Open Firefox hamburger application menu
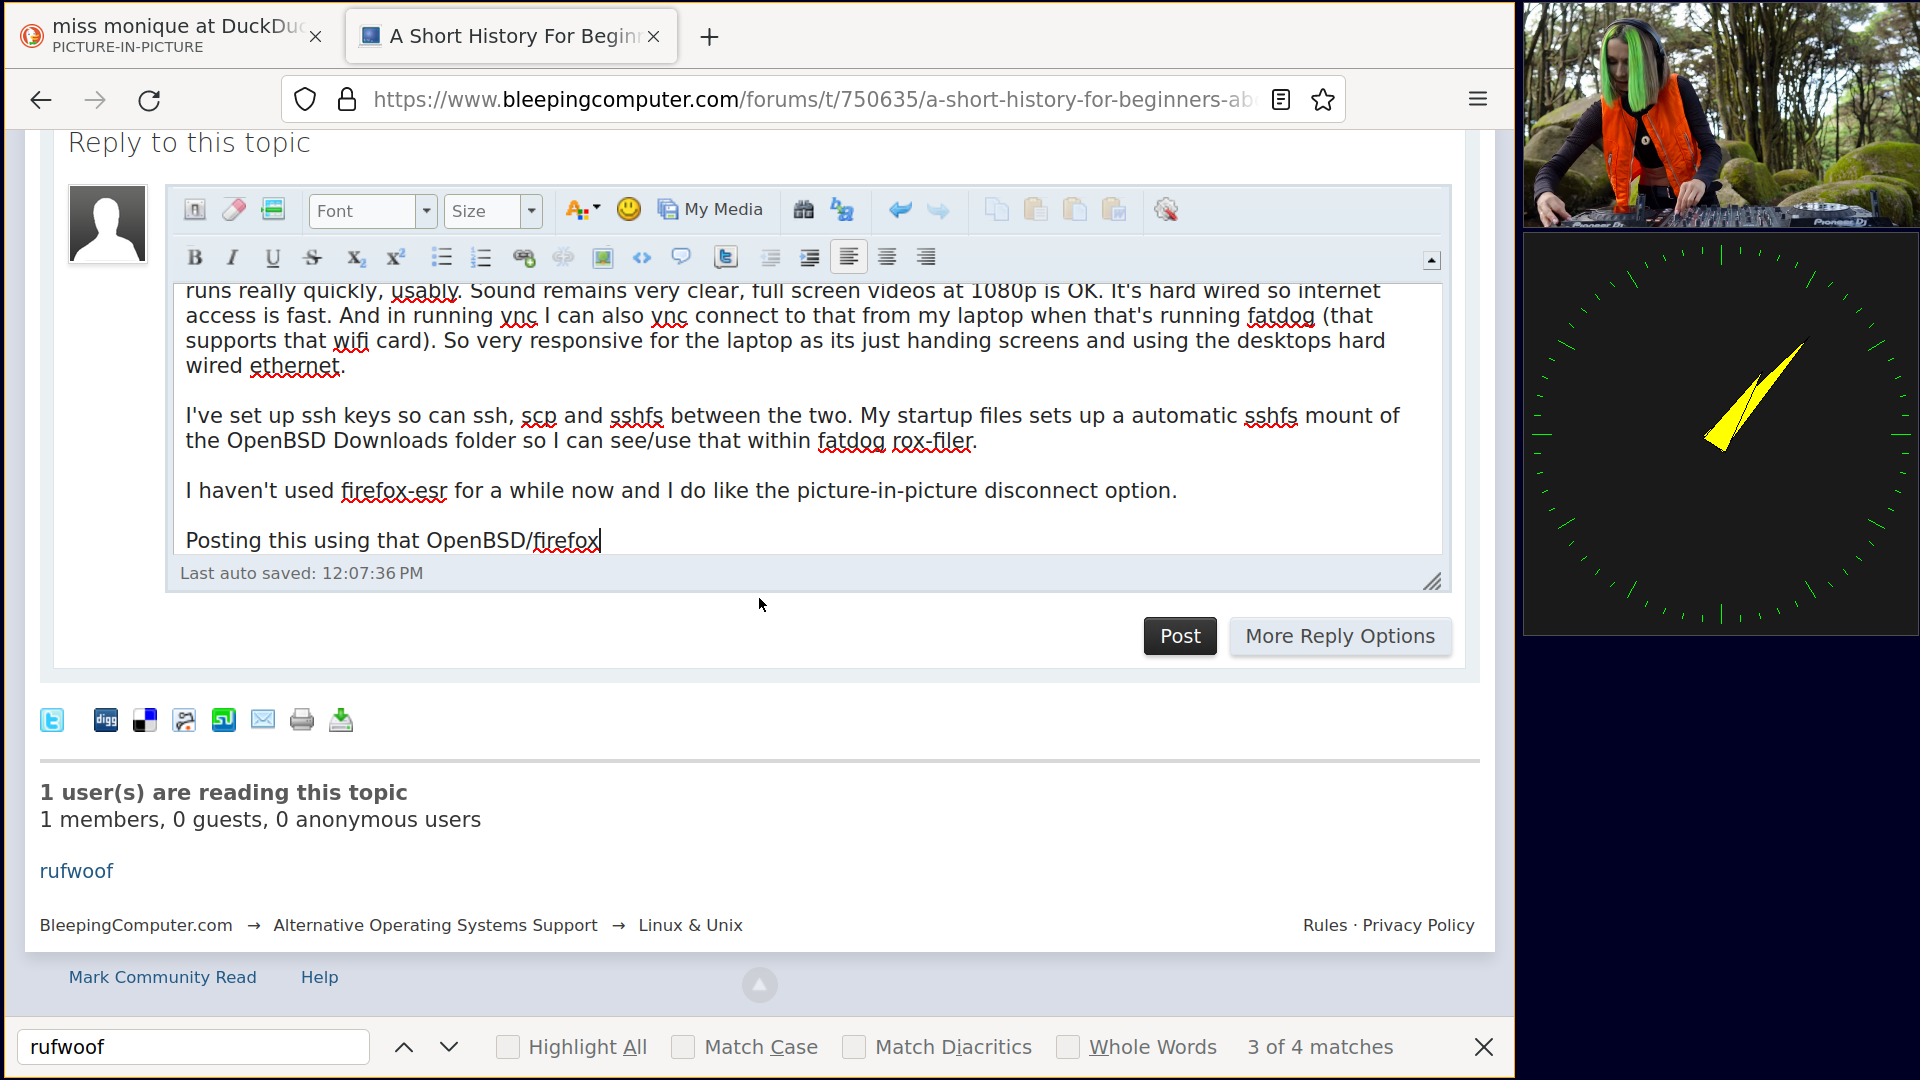 coord(1478,99)
